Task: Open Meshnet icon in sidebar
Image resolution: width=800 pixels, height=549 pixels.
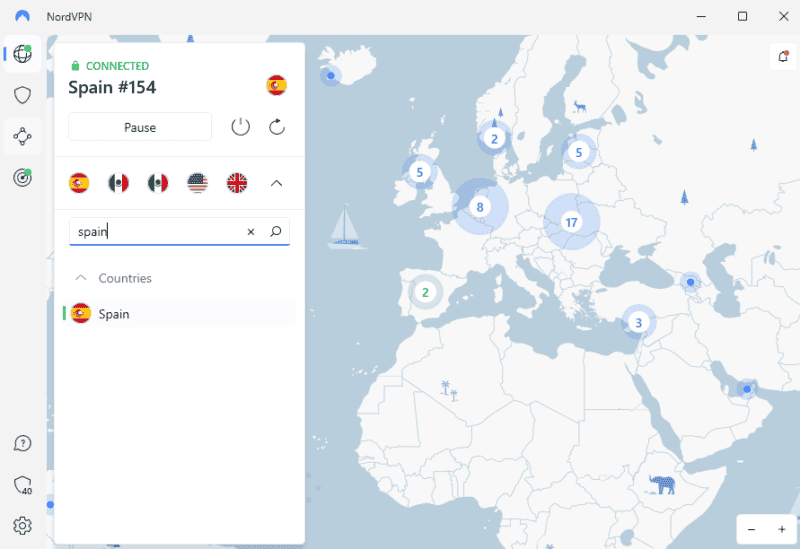Action: (22, 136)
